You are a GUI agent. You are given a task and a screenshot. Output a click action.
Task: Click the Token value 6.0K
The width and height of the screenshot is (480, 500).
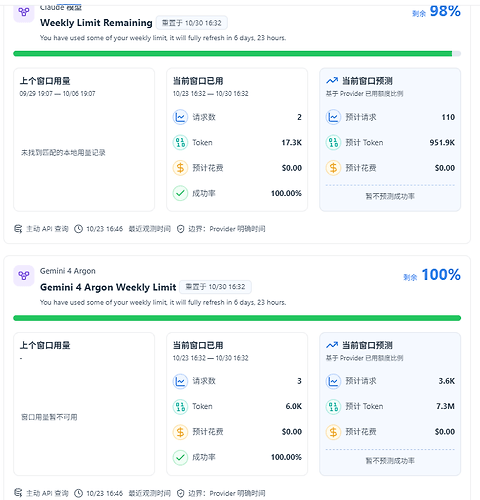click(294, 406)
